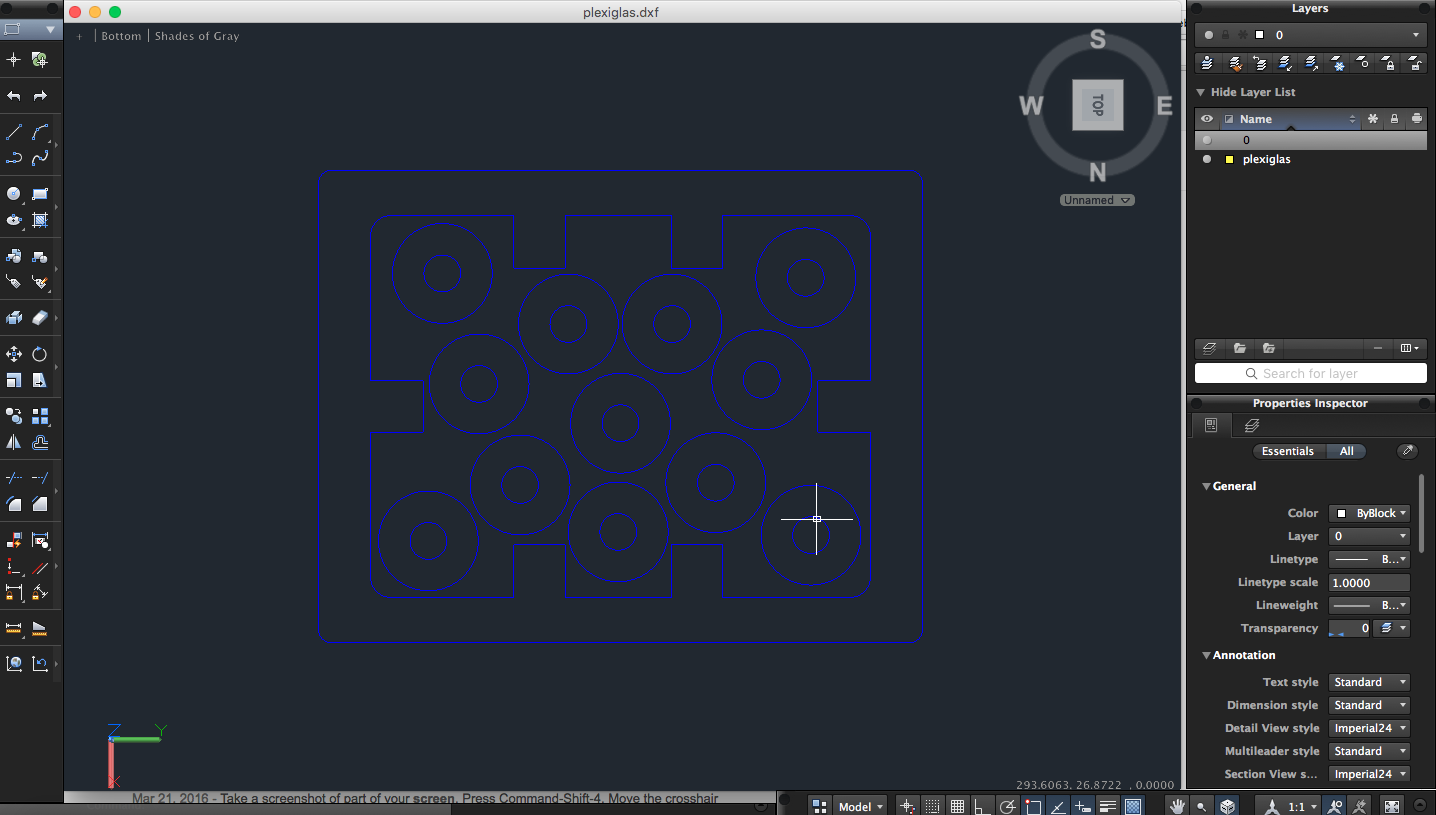Collapse the Annotation properties section
The image size is (1436, 815).
pos(1206,655)
